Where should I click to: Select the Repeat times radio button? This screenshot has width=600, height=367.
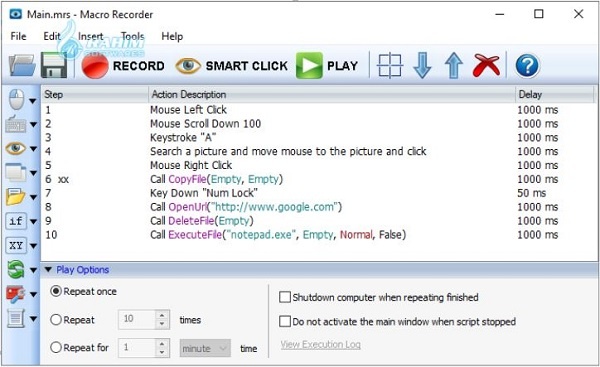(x=56, y=320)
